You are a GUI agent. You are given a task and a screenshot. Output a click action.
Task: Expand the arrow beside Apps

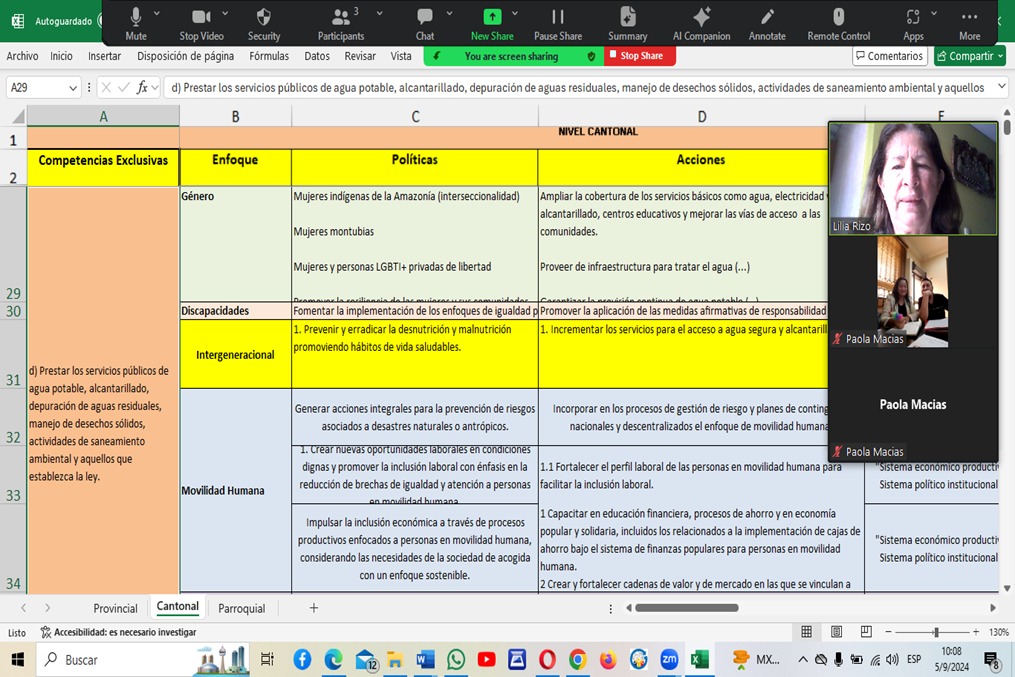point(933,14)
